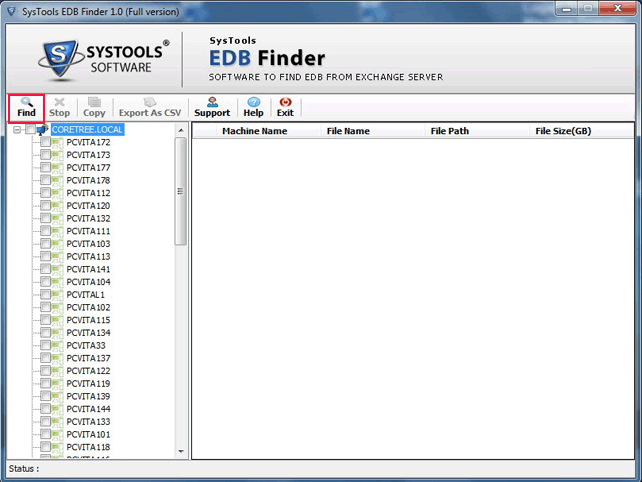Sort by File Path column header
This screenshot has width=642, height=482.
477,131
